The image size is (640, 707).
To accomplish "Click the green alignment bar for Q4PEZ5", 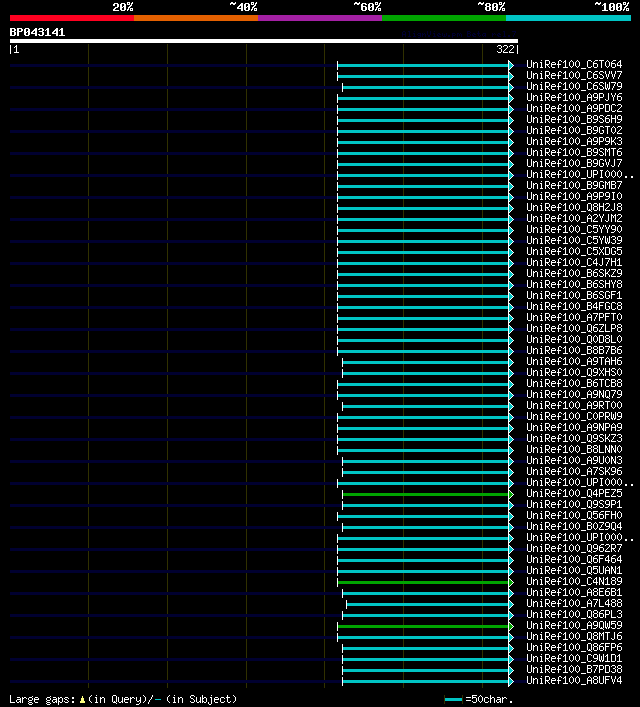I will [425, 495].
